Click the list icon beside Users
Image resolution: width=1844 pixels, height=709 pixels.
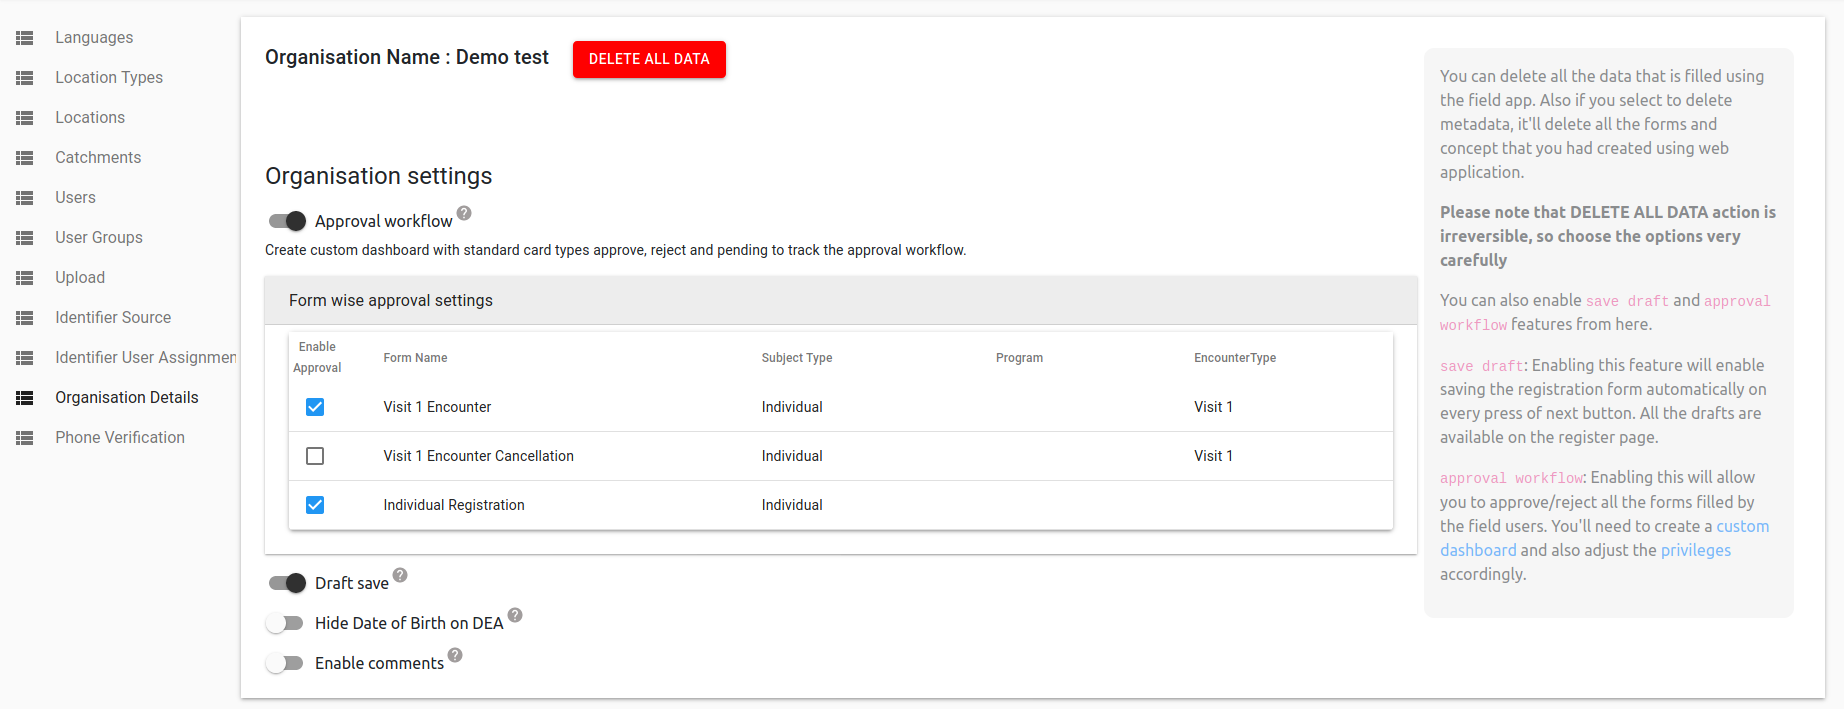point(25,198)
